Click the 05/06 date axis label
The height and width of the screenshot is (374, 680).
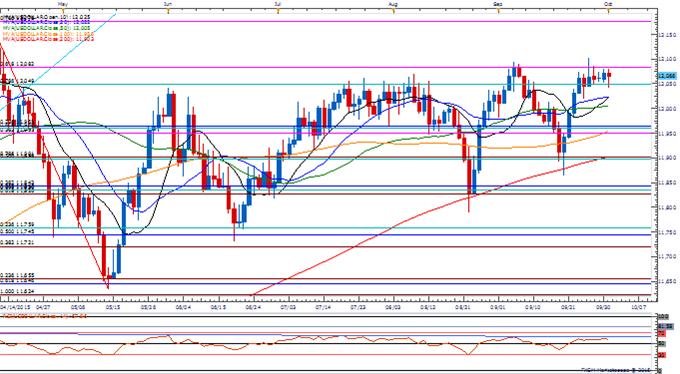[78, 307]
